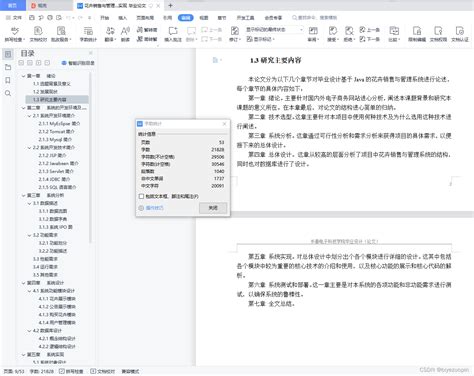This screenshot has height=376, width=474.
Task: Collapse the 第二章 outline node
Action: click(23, 108)
